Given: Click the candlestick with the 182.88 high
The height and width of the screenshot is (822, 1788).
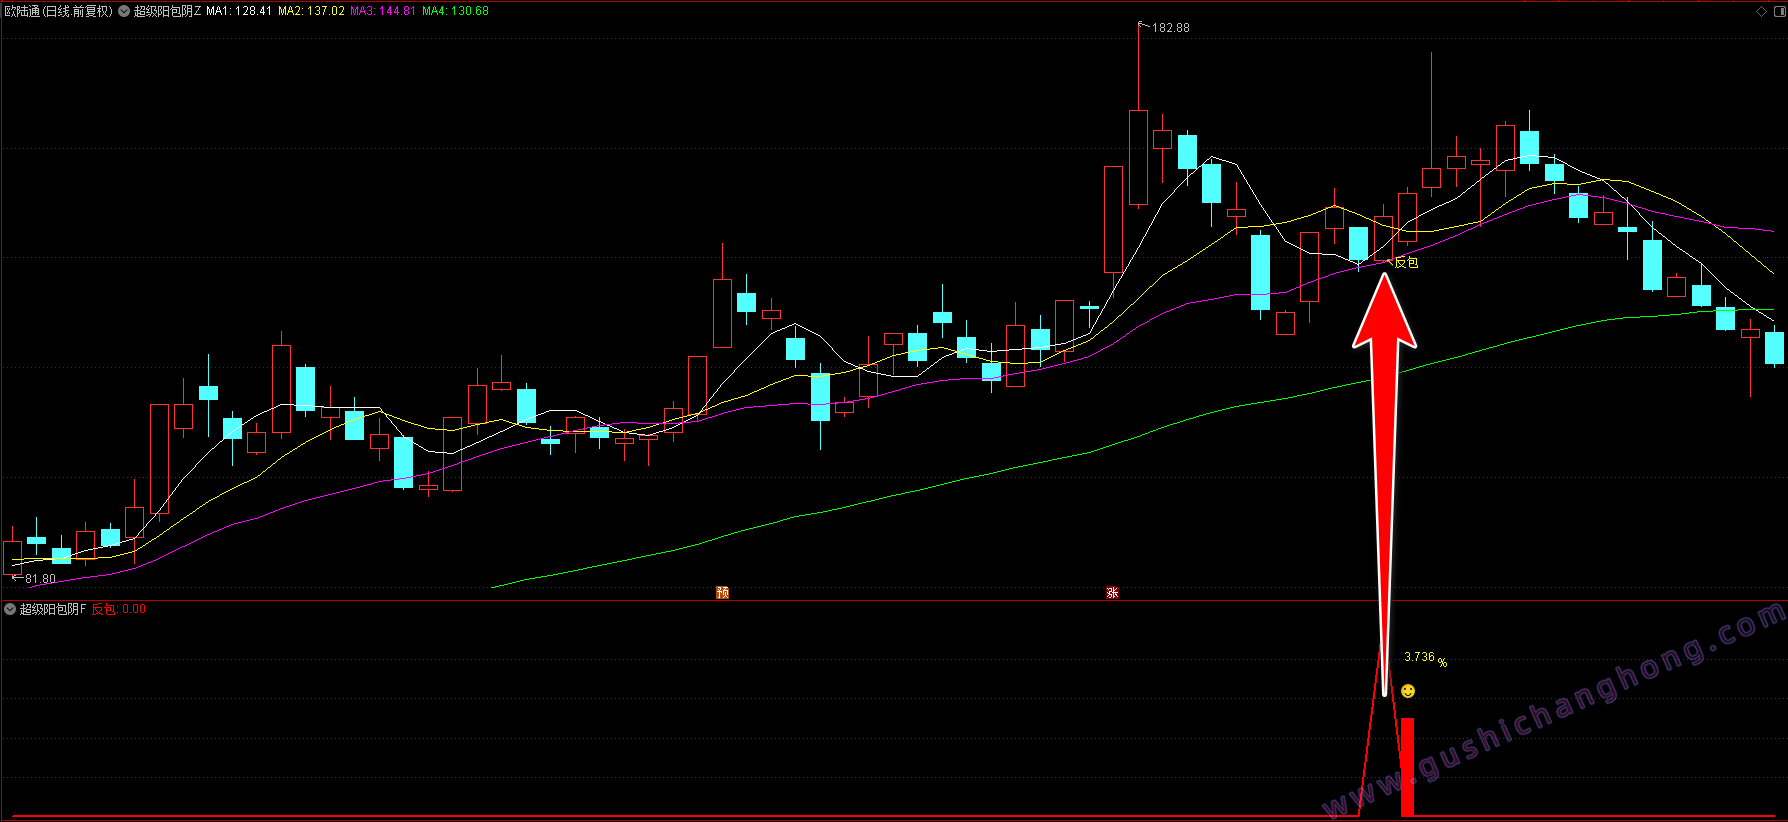Looking at the screenshot, I should 1138,157.
